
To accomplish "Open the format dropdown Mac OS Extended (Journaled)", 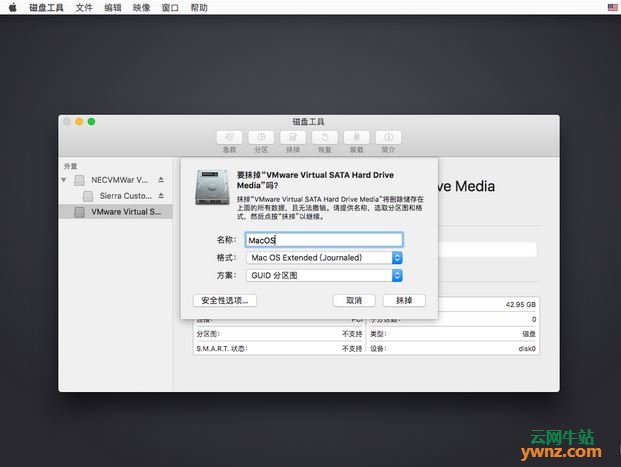I will click(x=324, y=258).
